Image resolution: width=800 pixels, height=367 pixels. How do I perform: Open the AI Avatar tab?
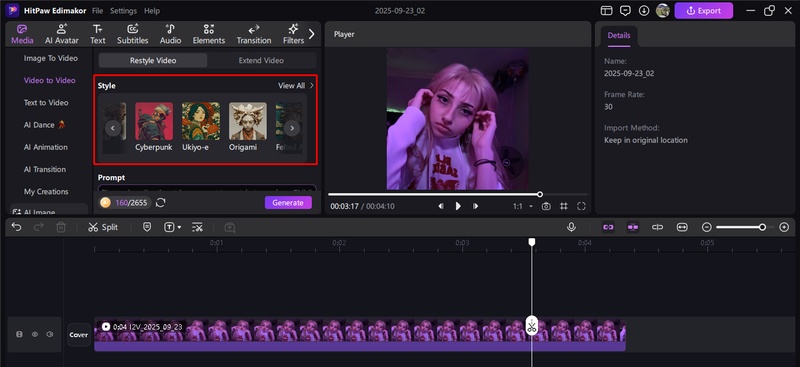(x=62, y=34)
